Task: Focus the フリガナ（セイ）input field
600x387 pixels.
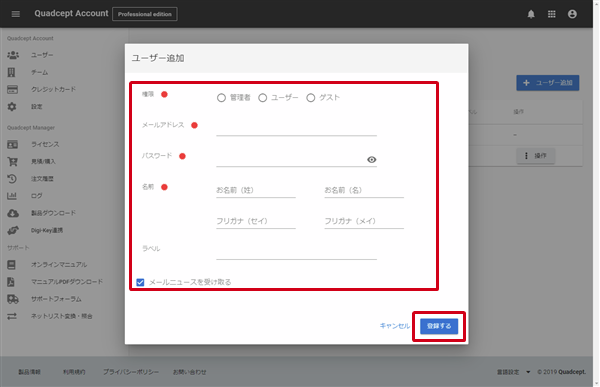Action: tap(256, 221)
